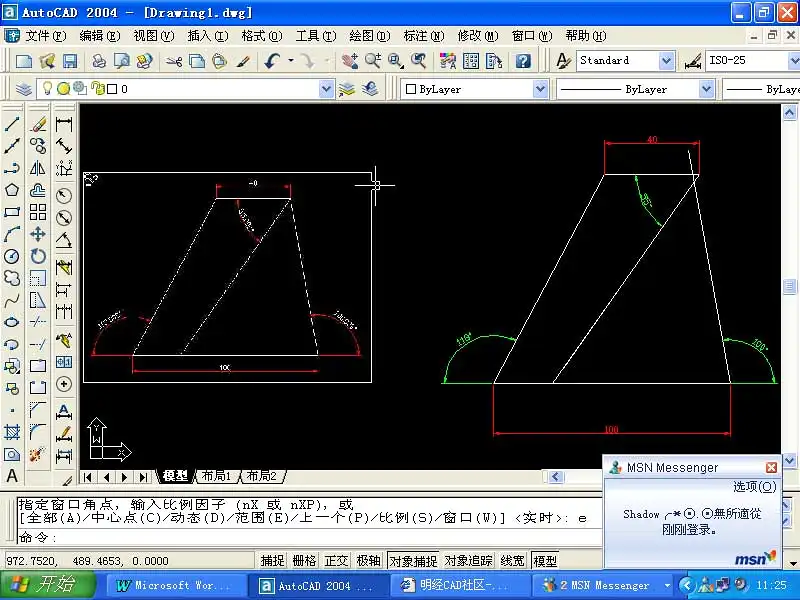This screenshot has width=800, height=600.
Task: Toggle 对象追踪 object tracking in status bar
Action: click(x=469, y=561)
